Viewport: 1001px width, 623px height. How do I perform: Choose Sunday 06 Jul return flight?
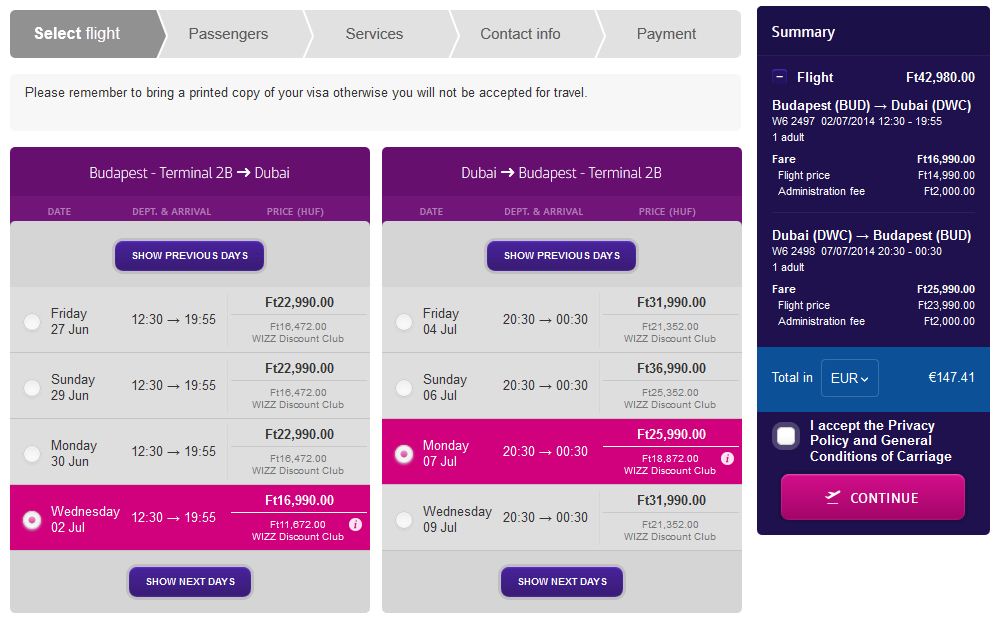pos(404,387)
